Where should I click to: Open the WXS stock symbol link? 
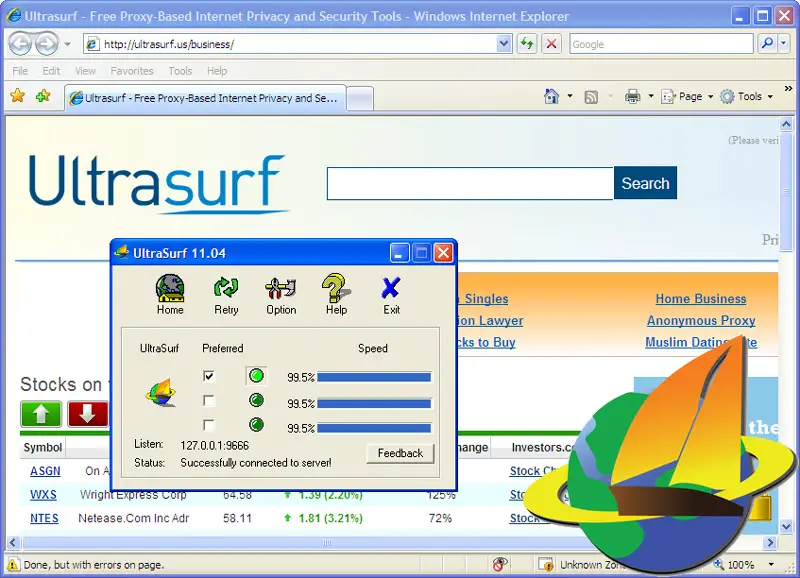pos(43,495)
